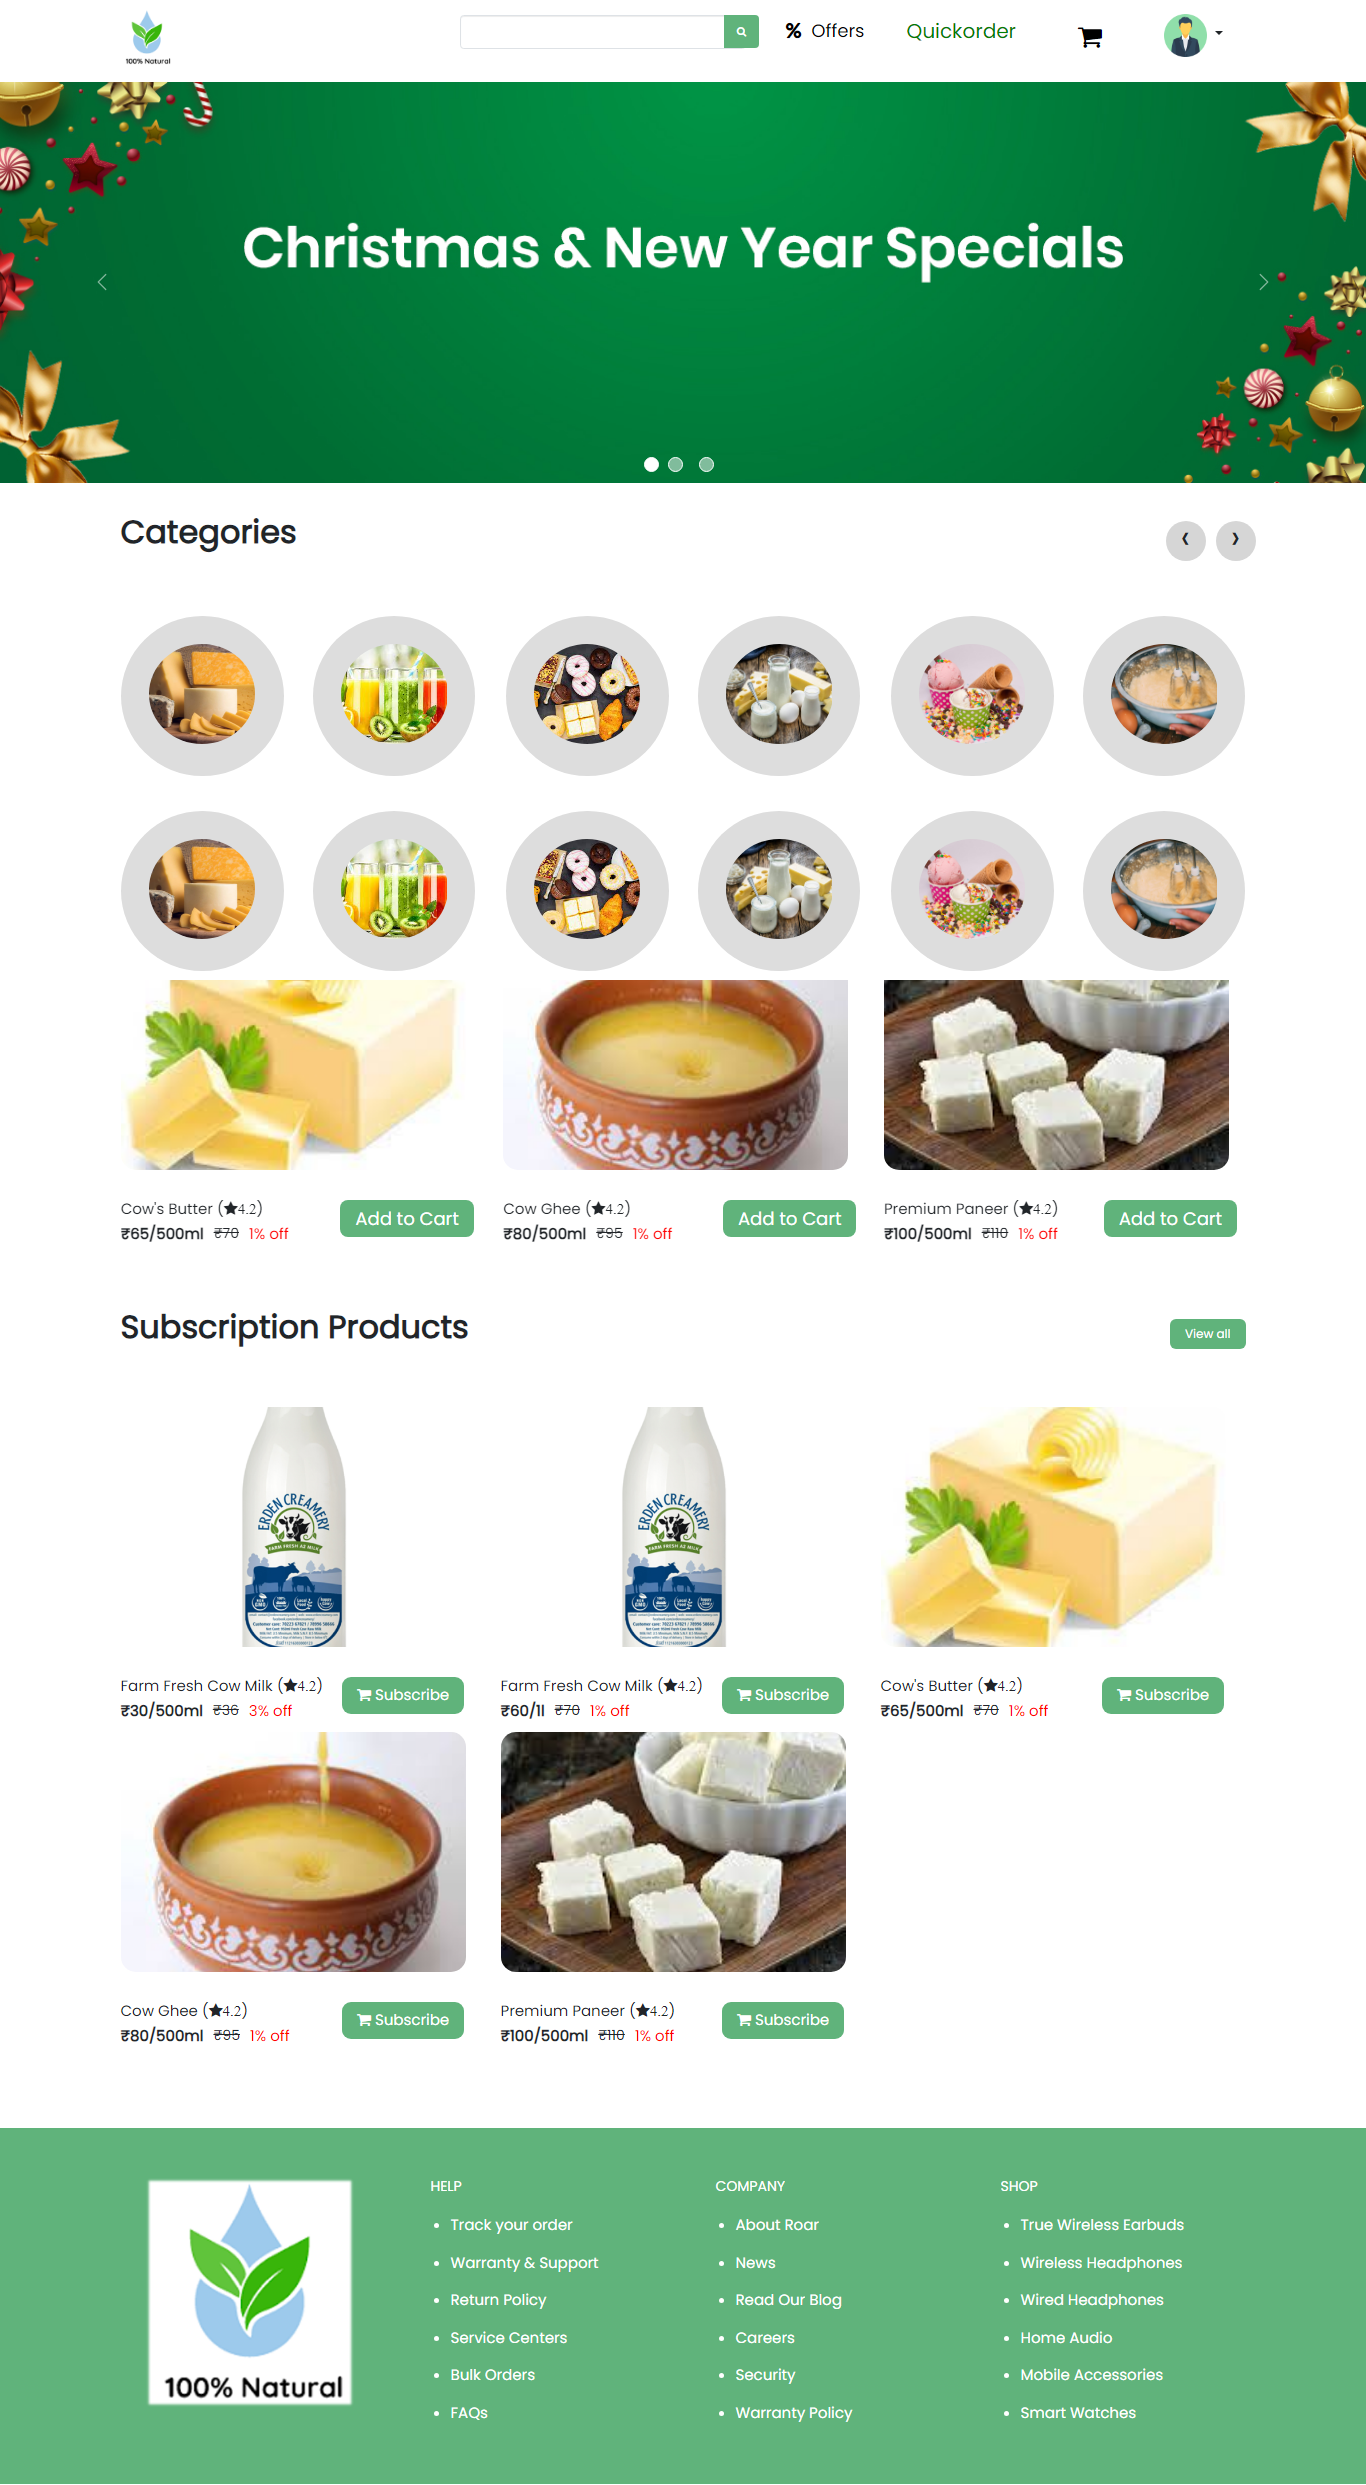Viewport: 1366px width, 2485px height.
Task: Open the Offers menu item
Action: tap(825, 31)
